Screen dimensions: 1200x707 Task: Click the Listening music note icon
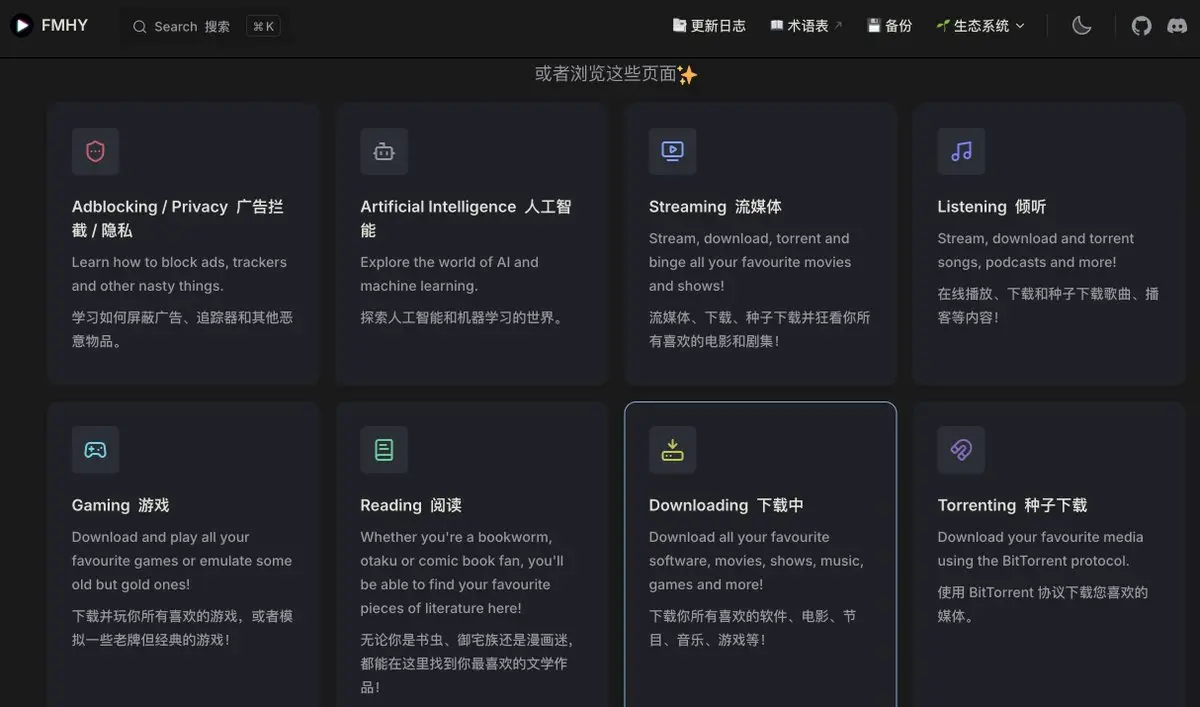[961, 151]
